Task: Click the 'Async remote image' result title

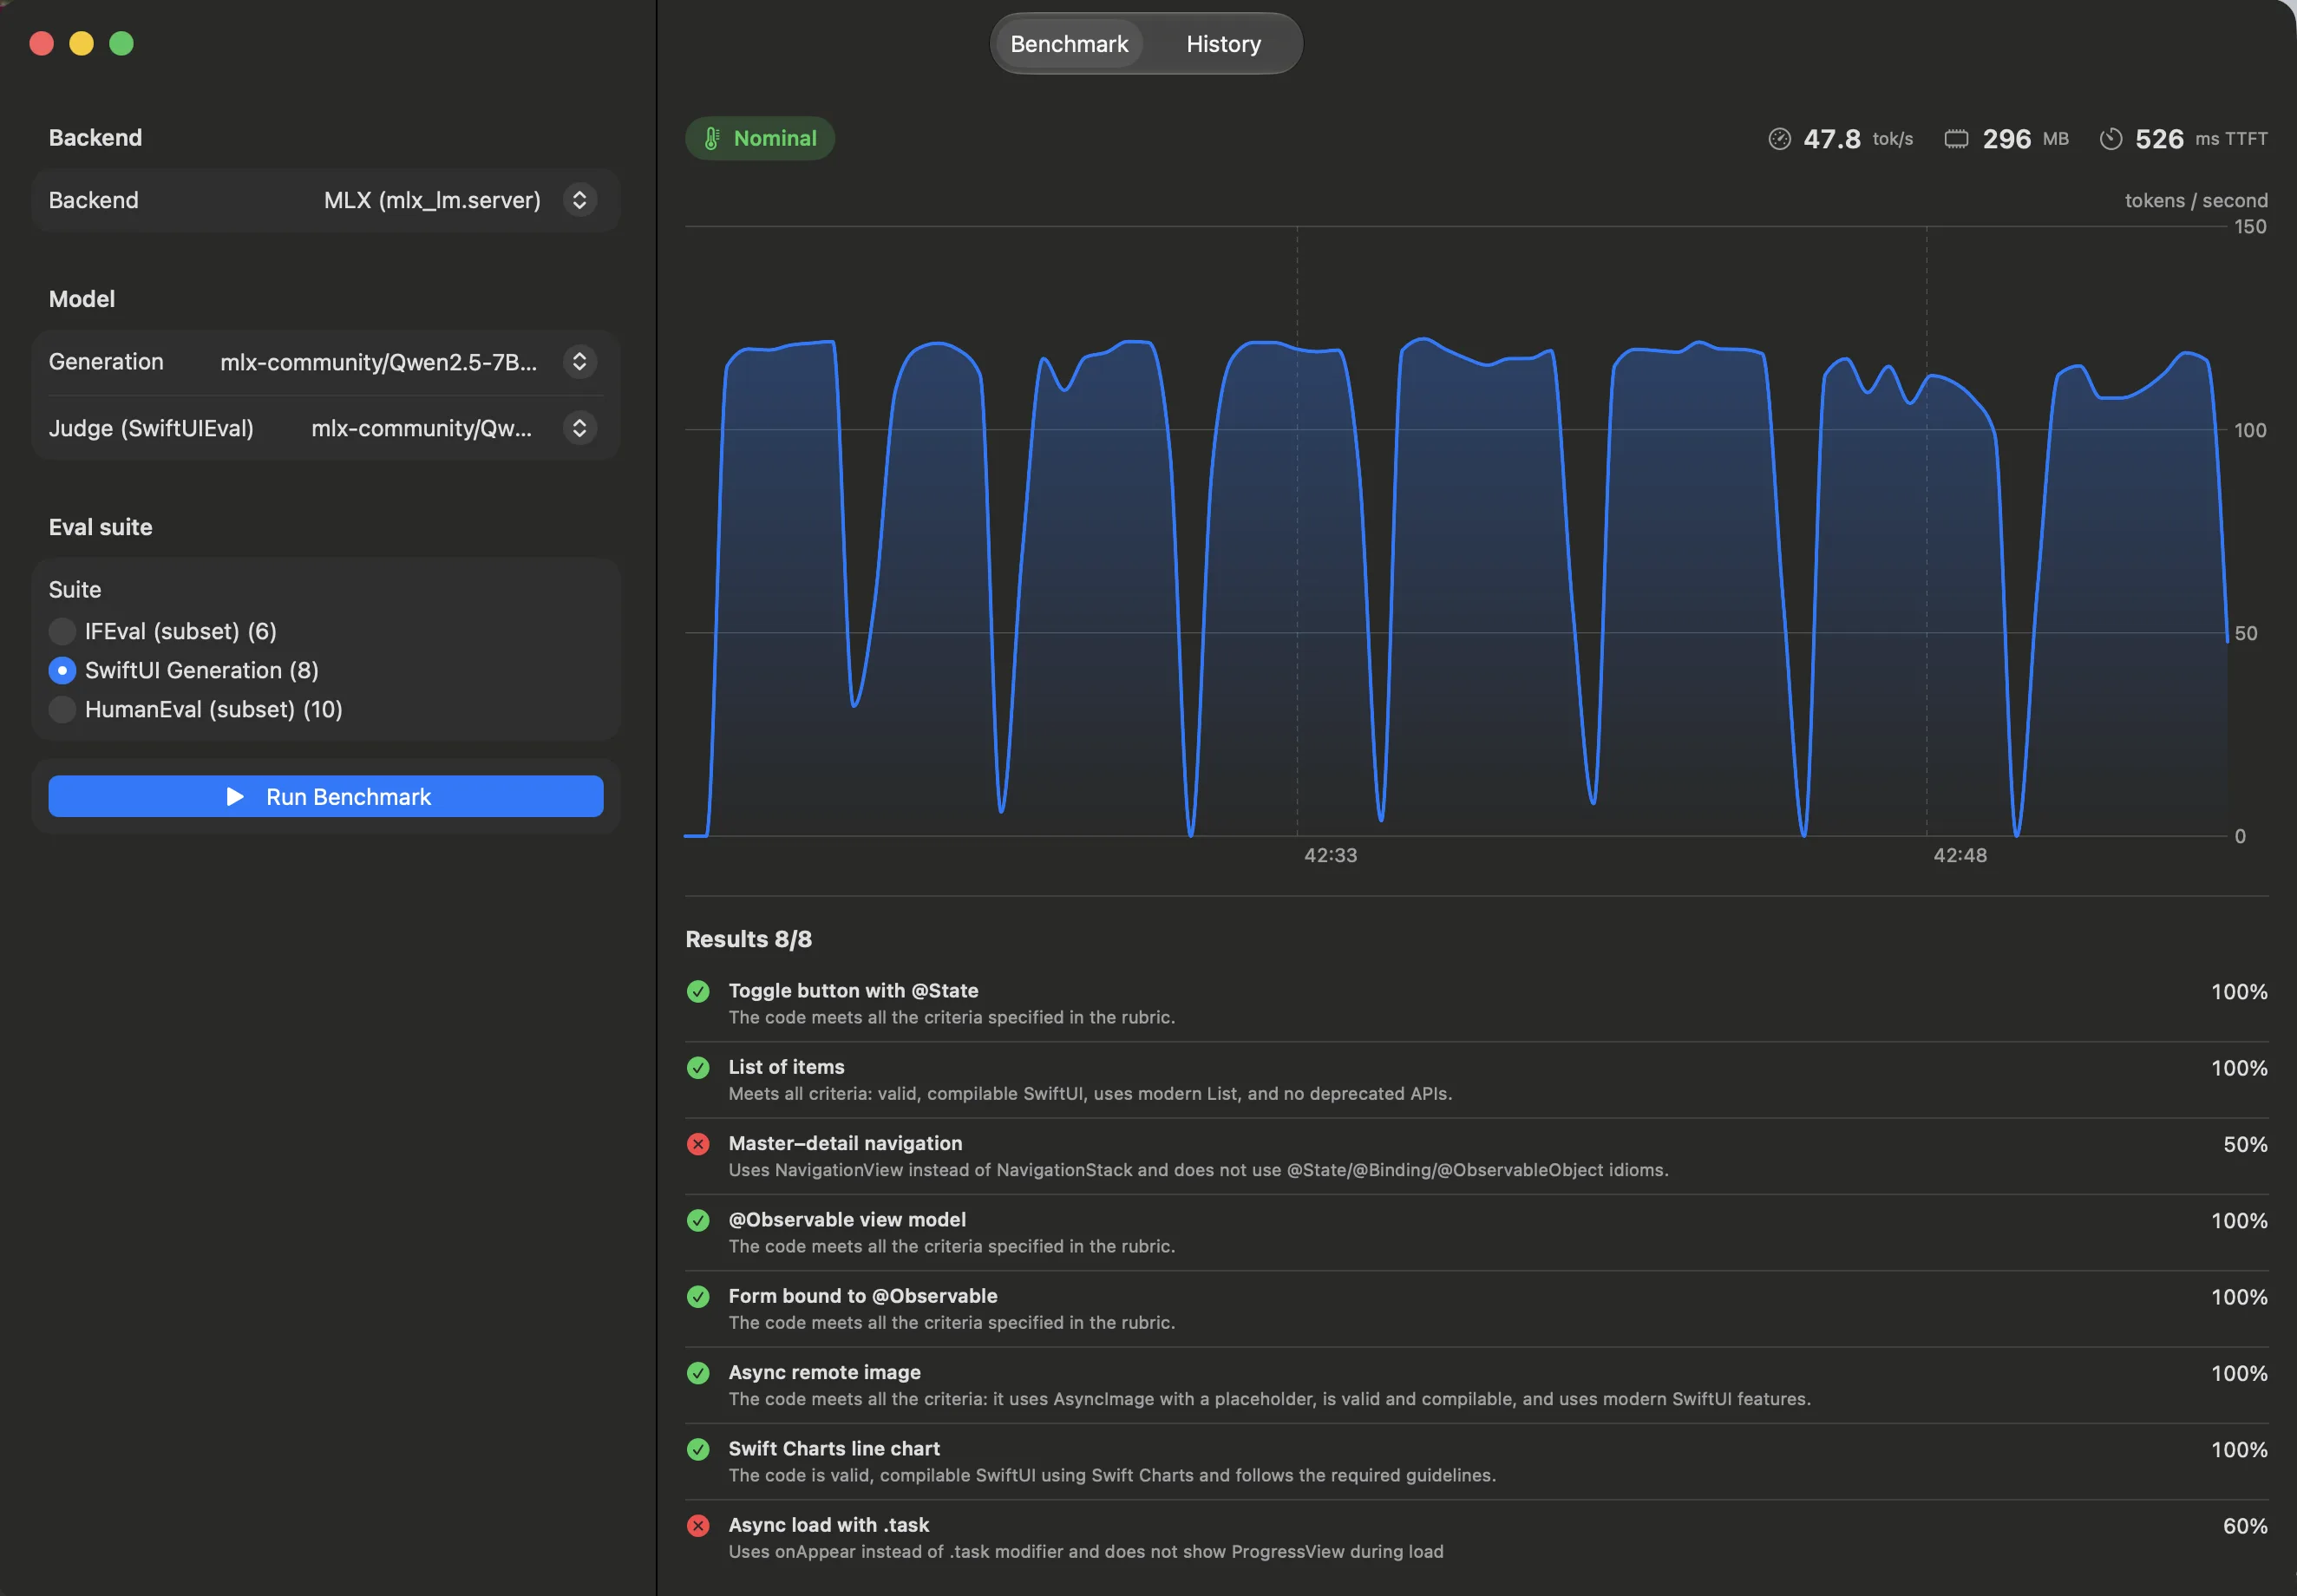Action: 824,1372
